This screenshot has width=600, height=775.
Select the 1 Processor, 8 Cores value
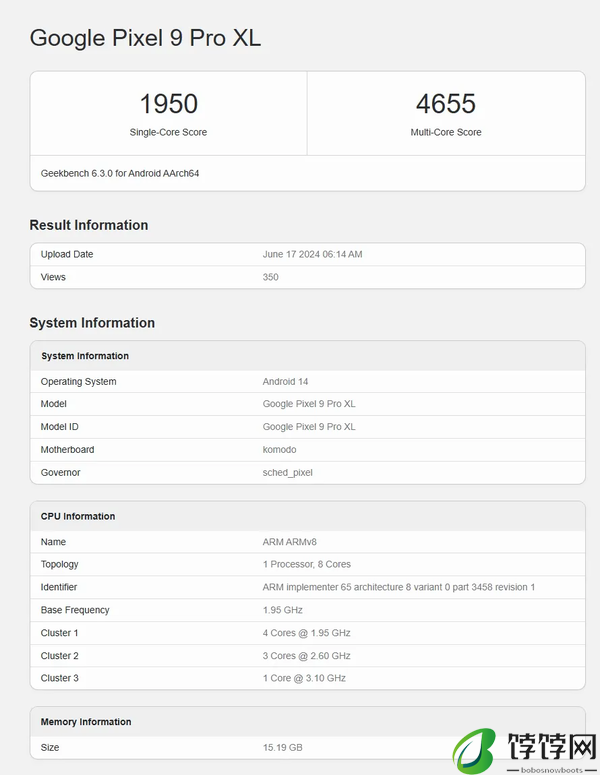(x=307, y=564)
